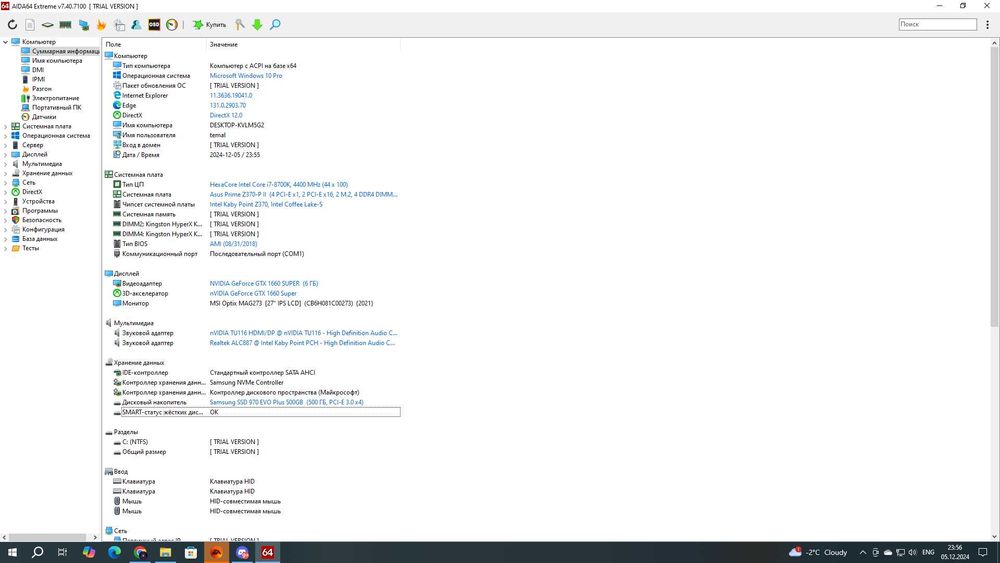Open the weather widget showing -2°C Cloudy
The image size is (1000, 563).
(818, 552)
